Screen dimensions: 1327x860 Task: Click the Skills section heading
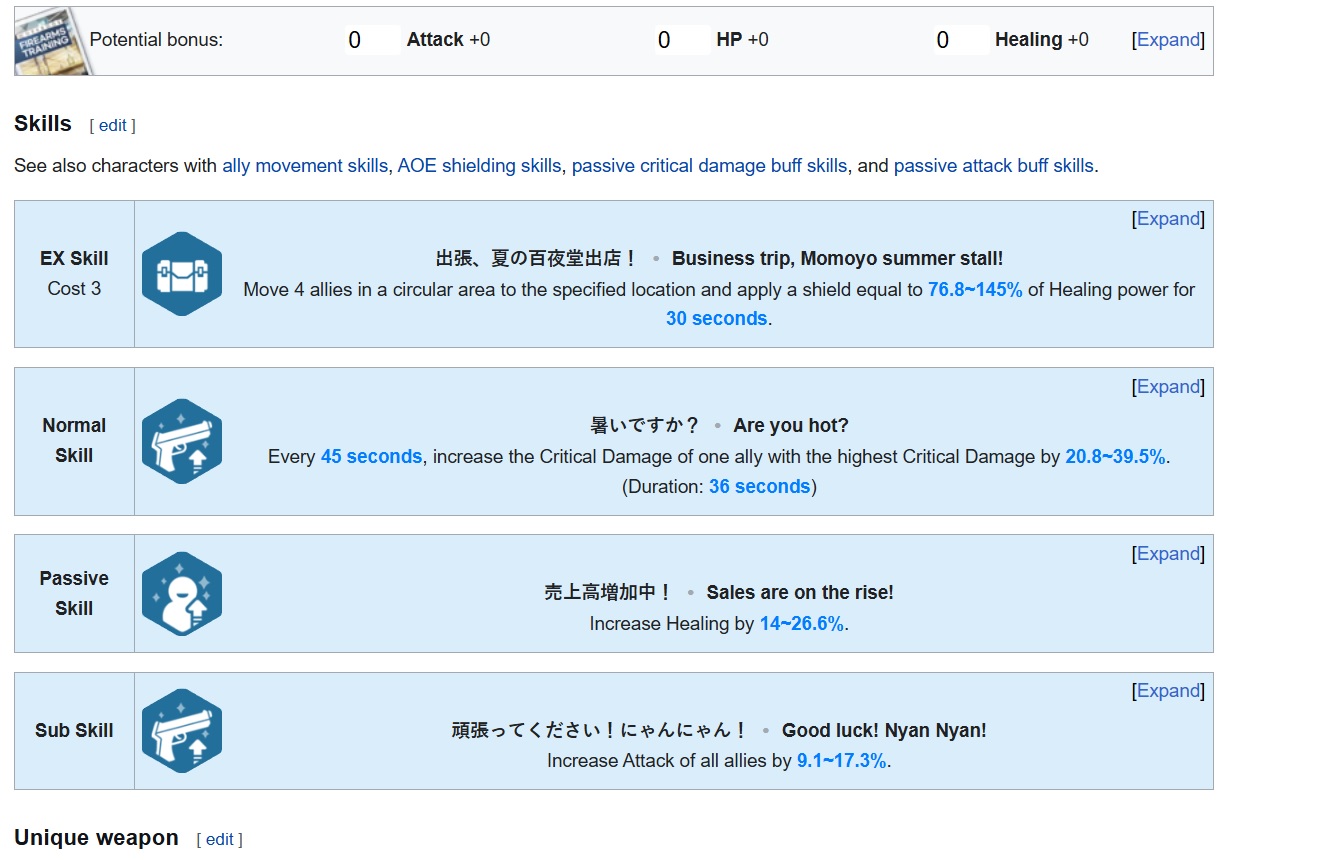43,124
